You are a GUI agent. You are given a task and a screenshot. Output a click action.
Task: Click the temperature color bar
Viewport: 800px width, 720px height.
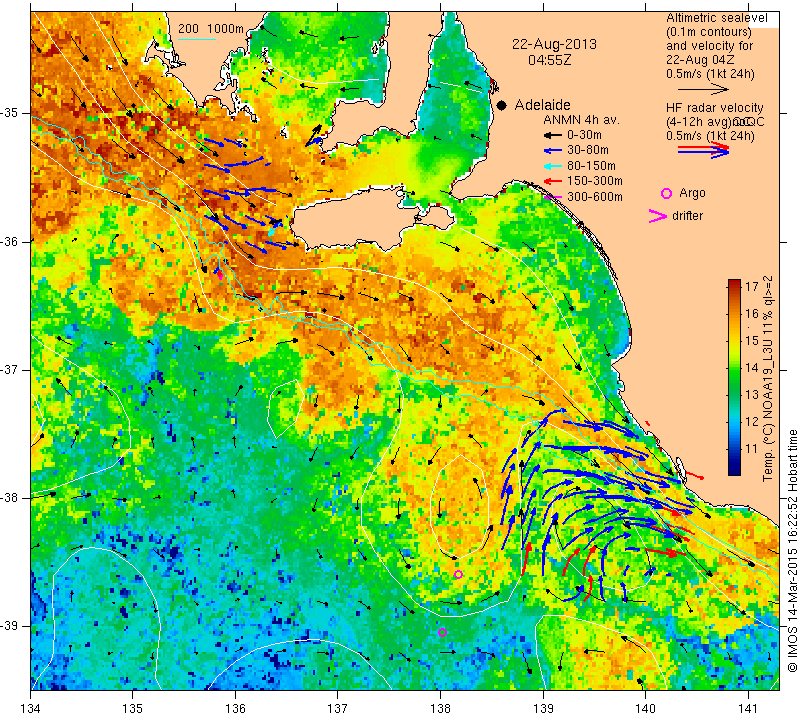pos(734,377)
